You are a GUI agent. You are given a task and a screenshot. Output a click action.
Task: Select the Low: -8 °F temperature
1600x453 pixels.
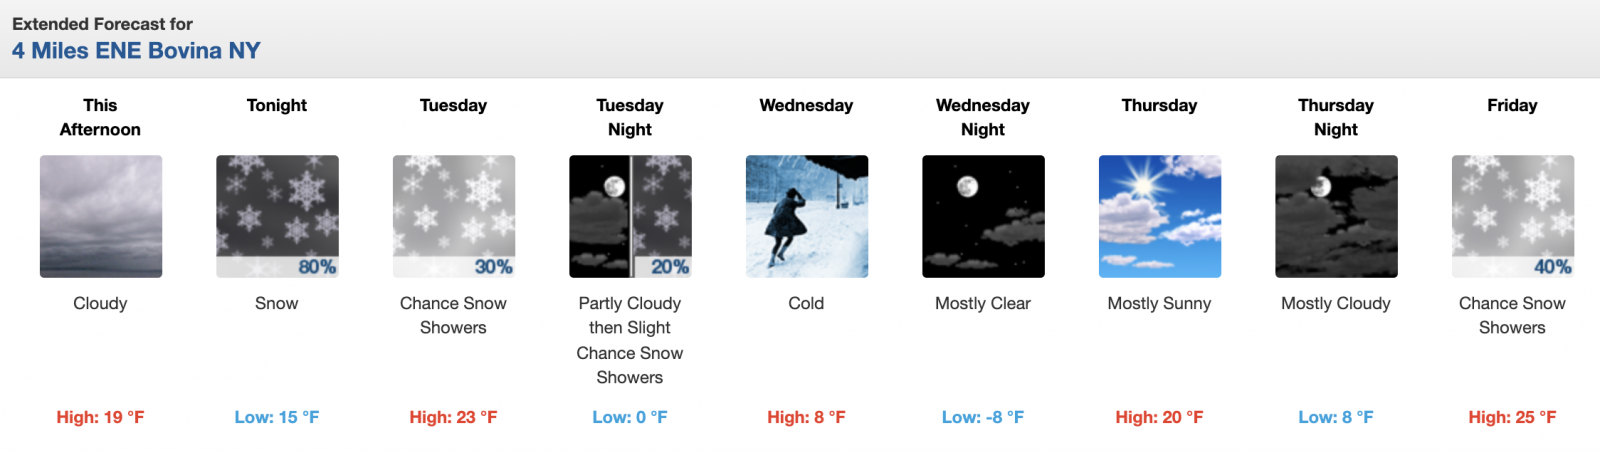[983, 417]
